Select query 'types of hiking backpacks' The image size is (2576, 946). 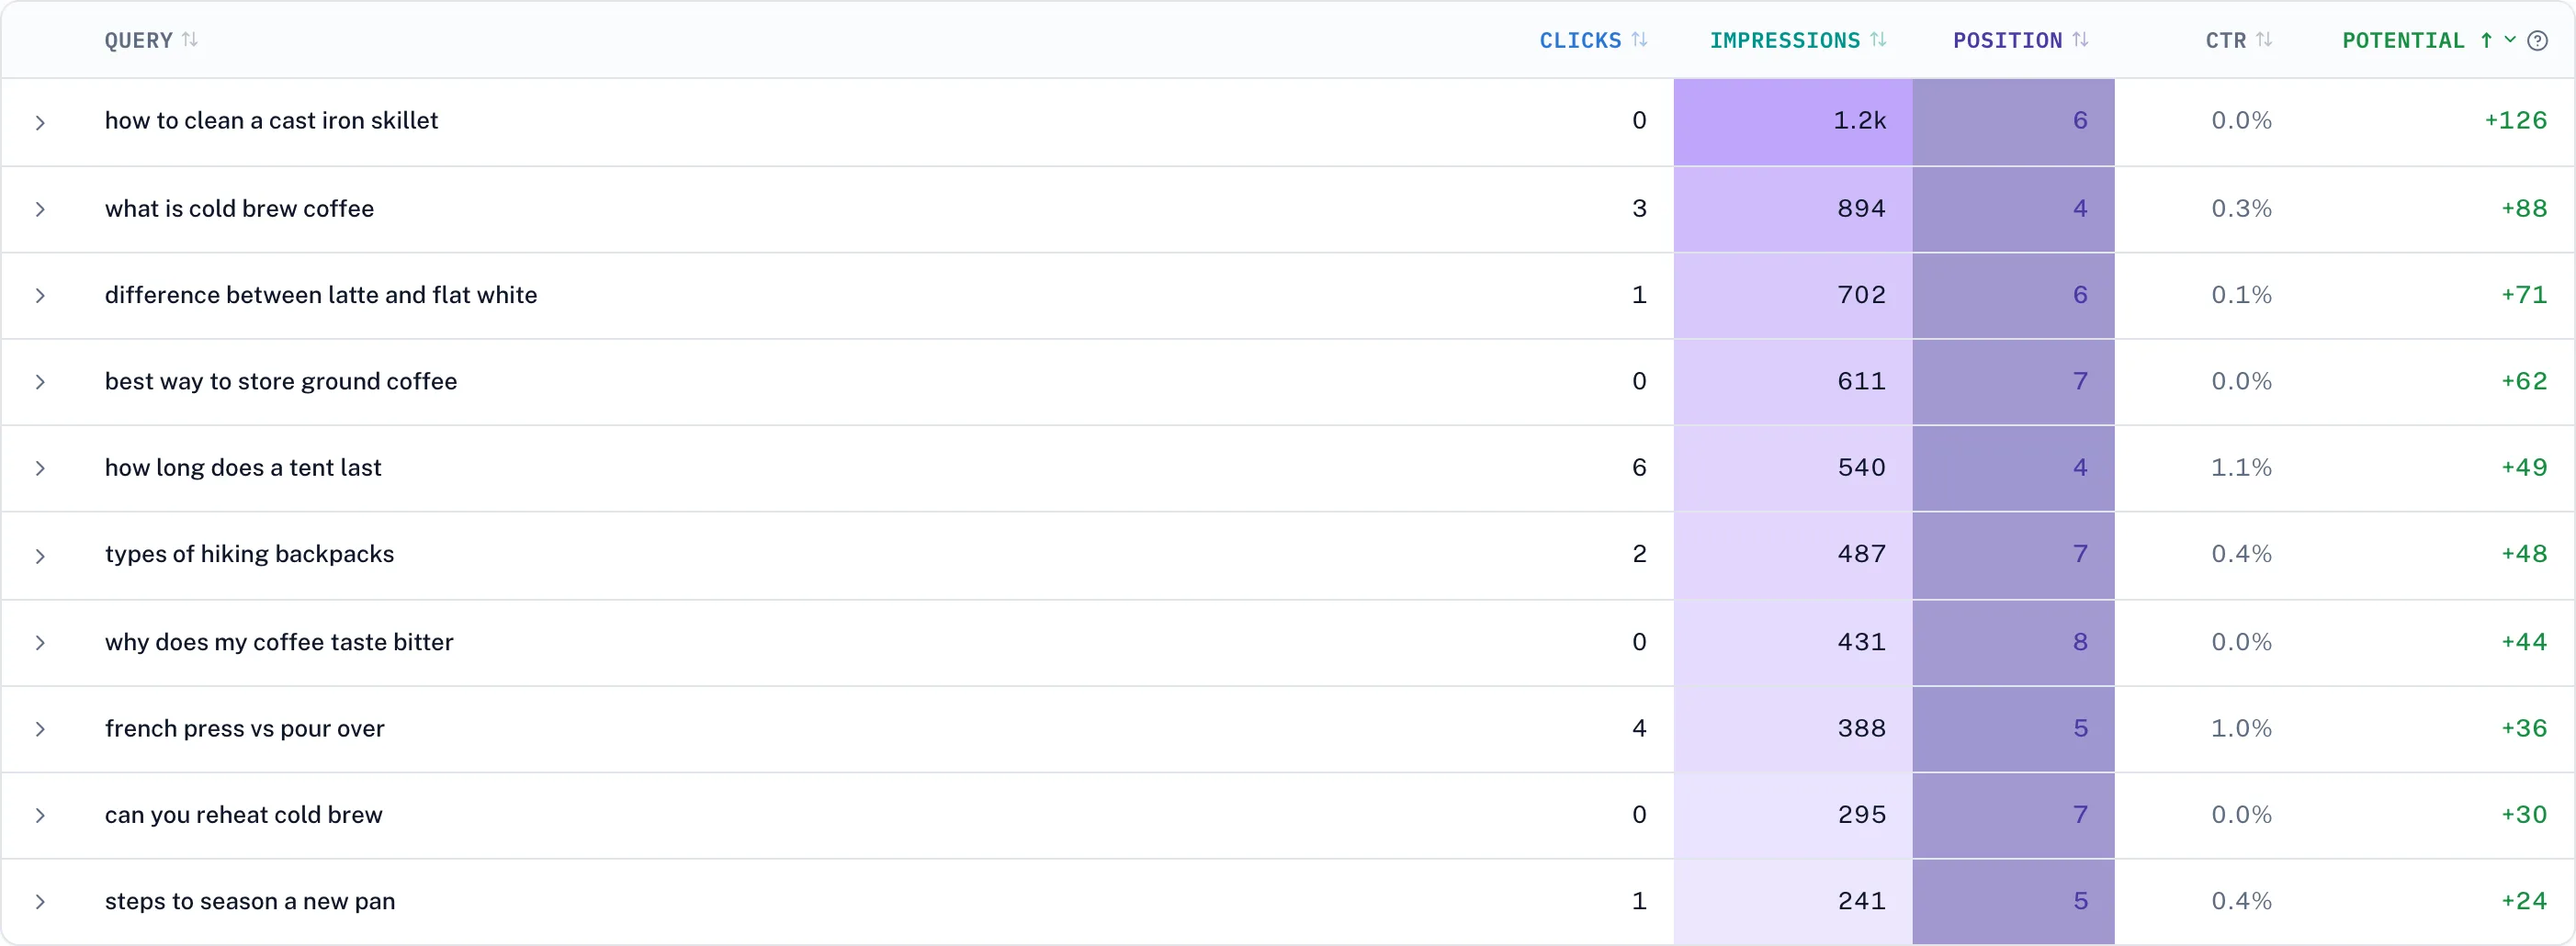(x=249, y=554)
